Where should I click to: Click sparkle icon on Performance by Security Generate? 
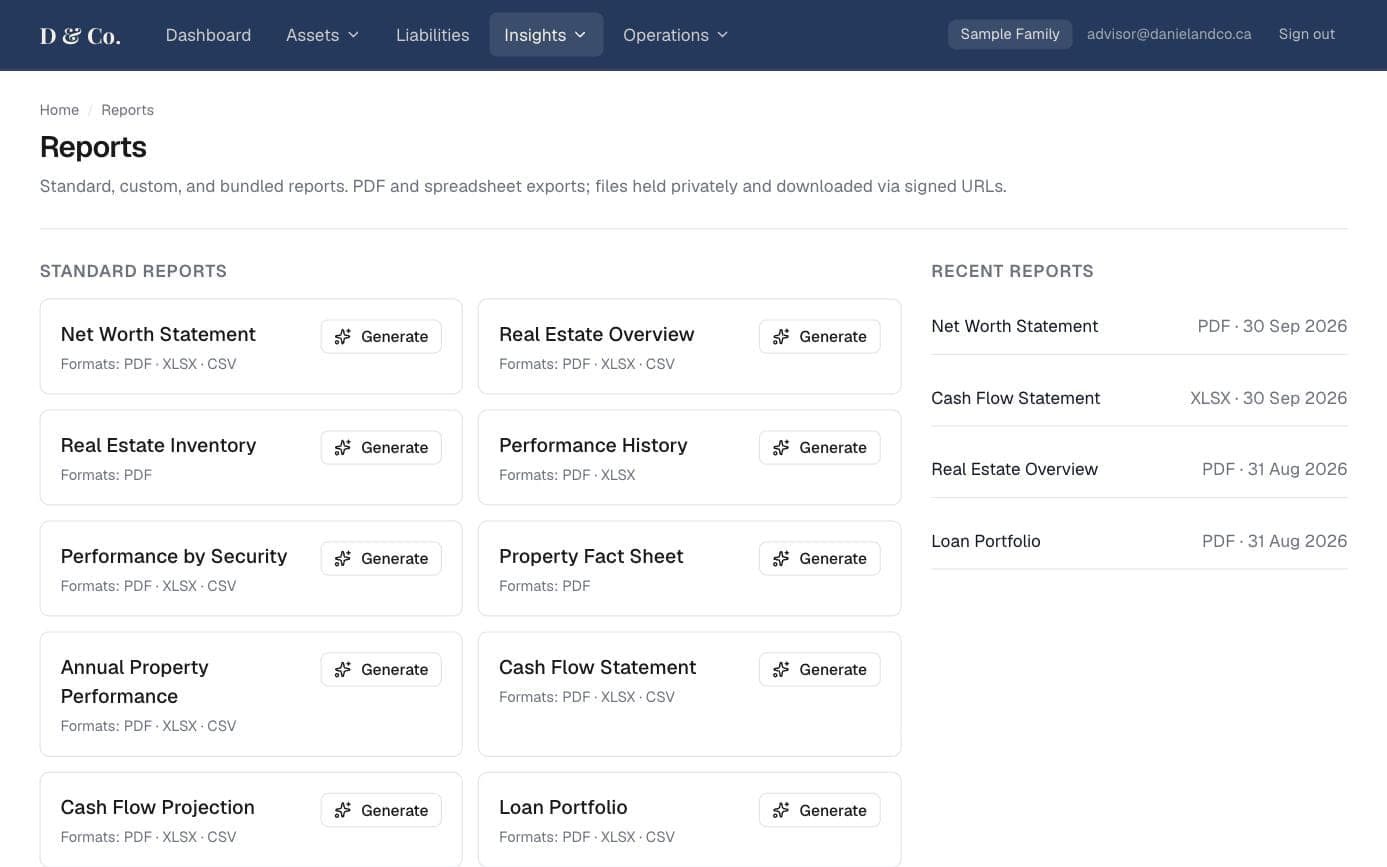(343, 559)
